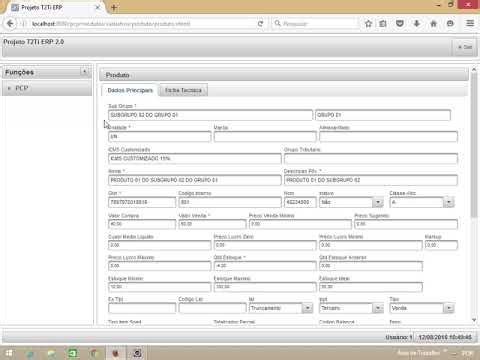The height and width of the screenshot is (360, 480).
Task: Open File Explorer from the taskbar
Action: pyautogui.click(x=51, y=353)
